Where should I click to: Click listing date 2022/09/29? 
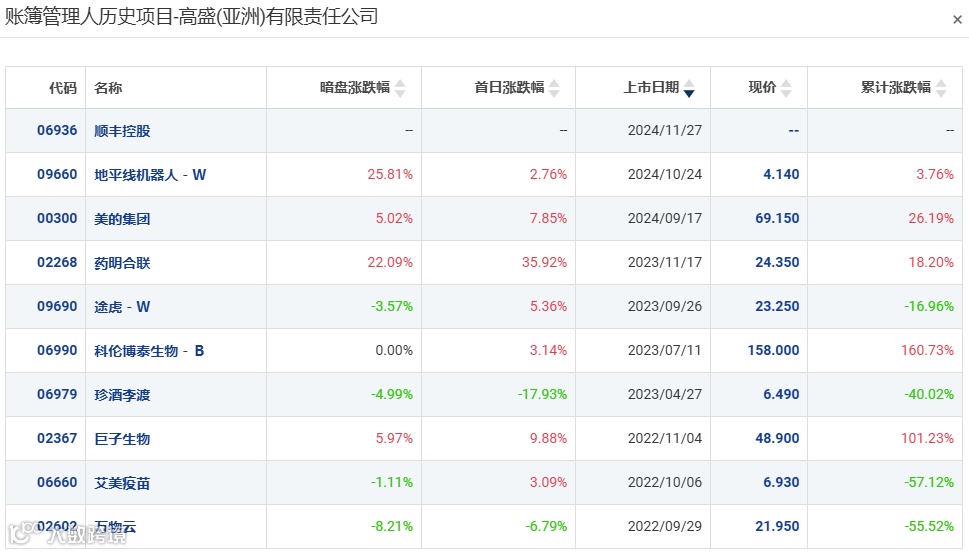point(665,526)
